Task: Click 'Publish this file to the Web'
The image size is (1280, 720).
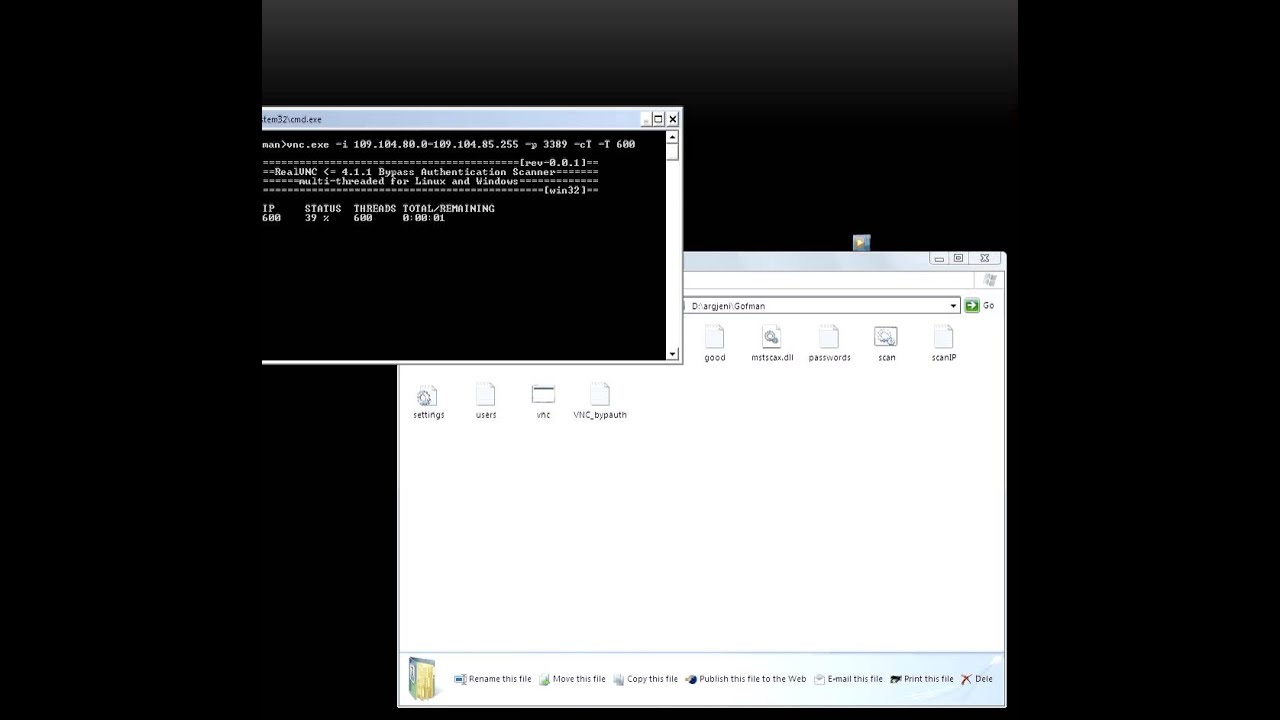Action: tap(745, 679)
